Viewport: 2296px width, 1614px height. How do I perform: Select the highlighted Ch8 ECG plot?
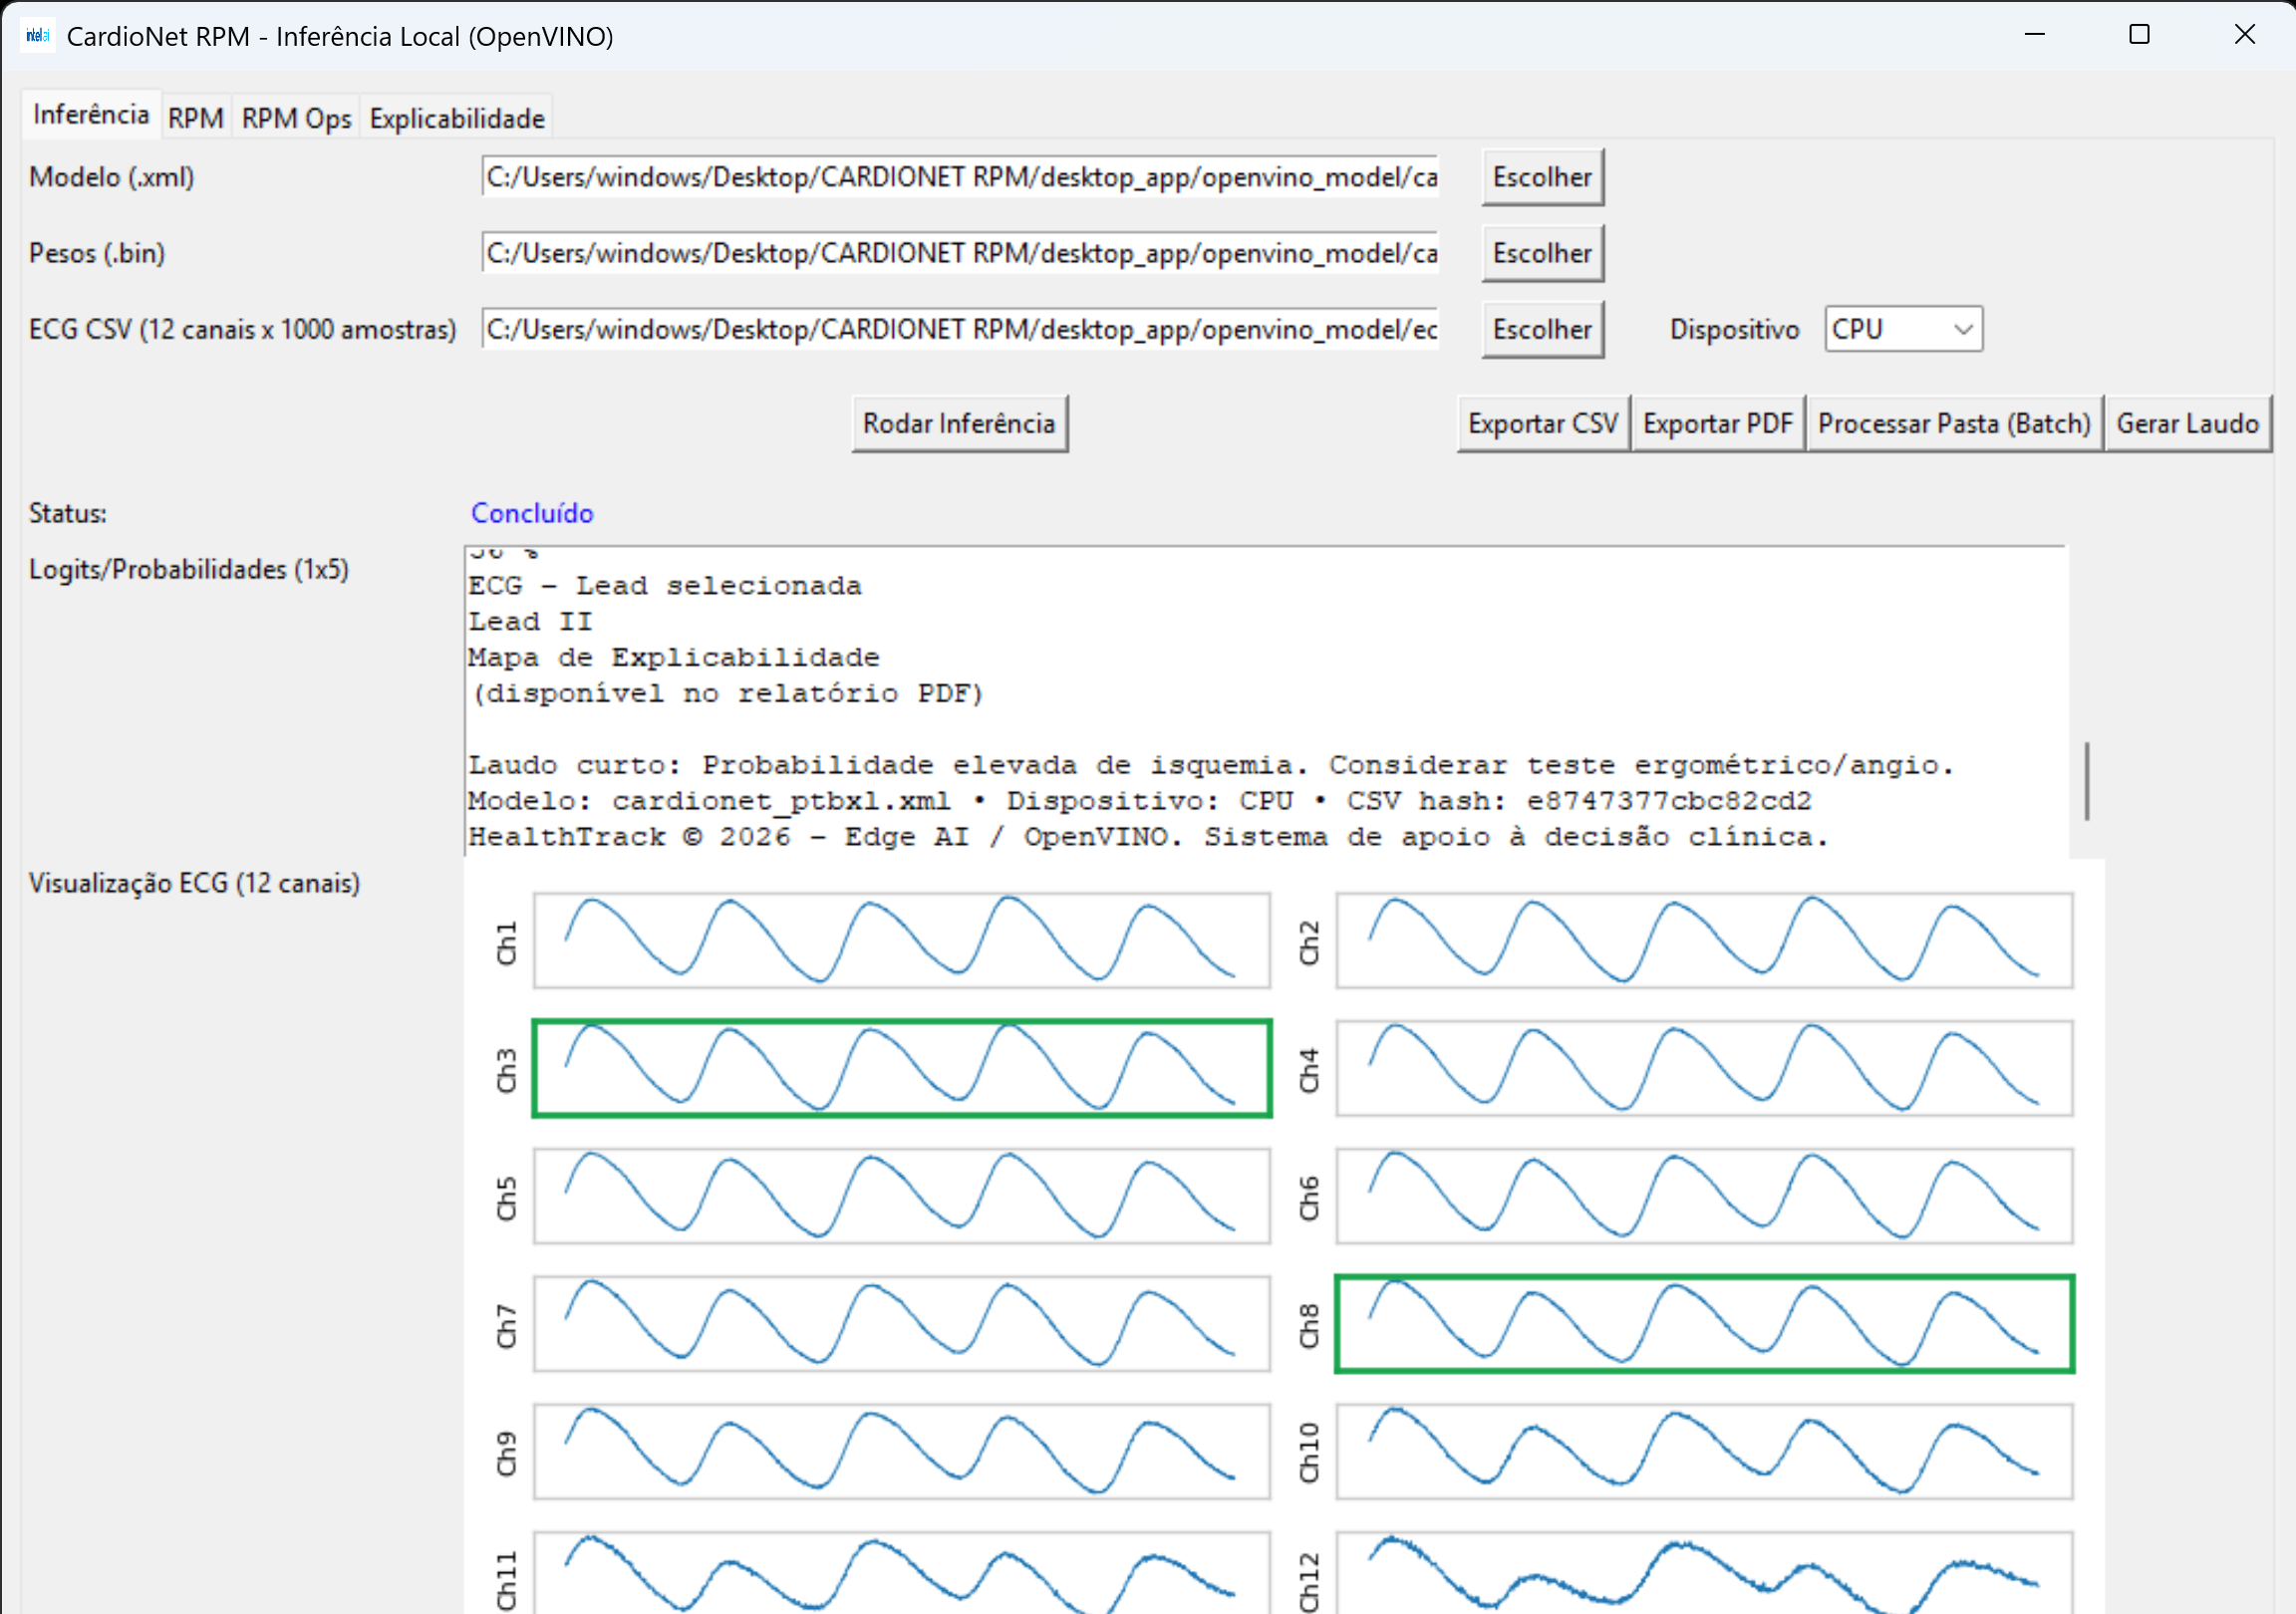1703,1323
